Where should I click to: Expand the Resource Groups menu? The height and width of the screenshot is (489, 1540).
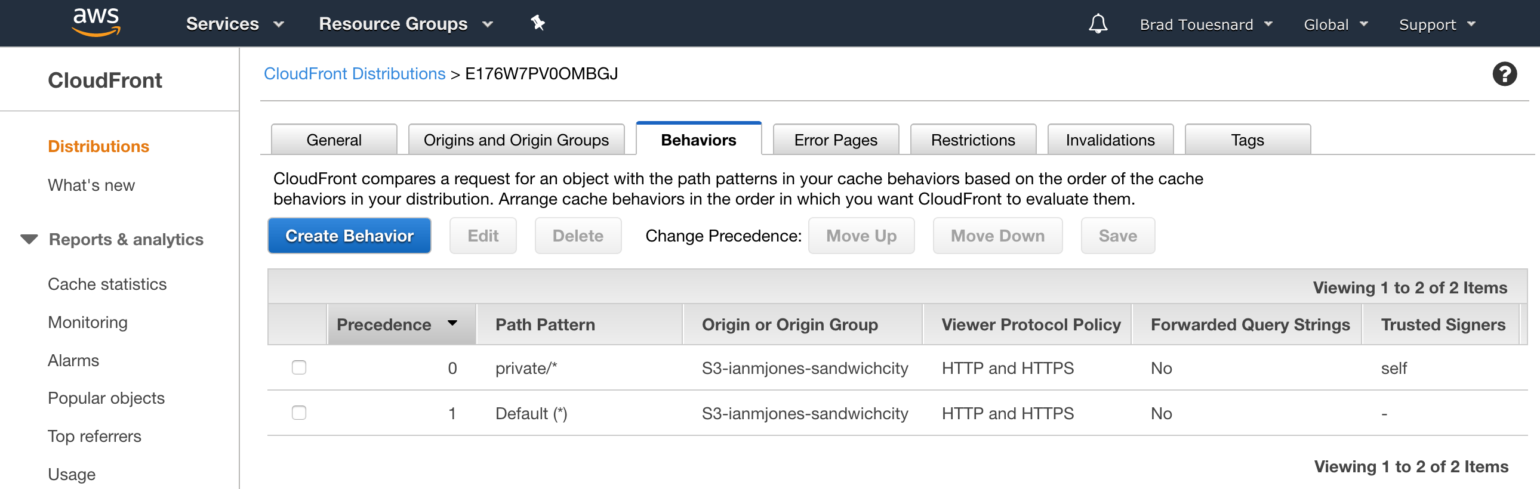tap(406, 24)
